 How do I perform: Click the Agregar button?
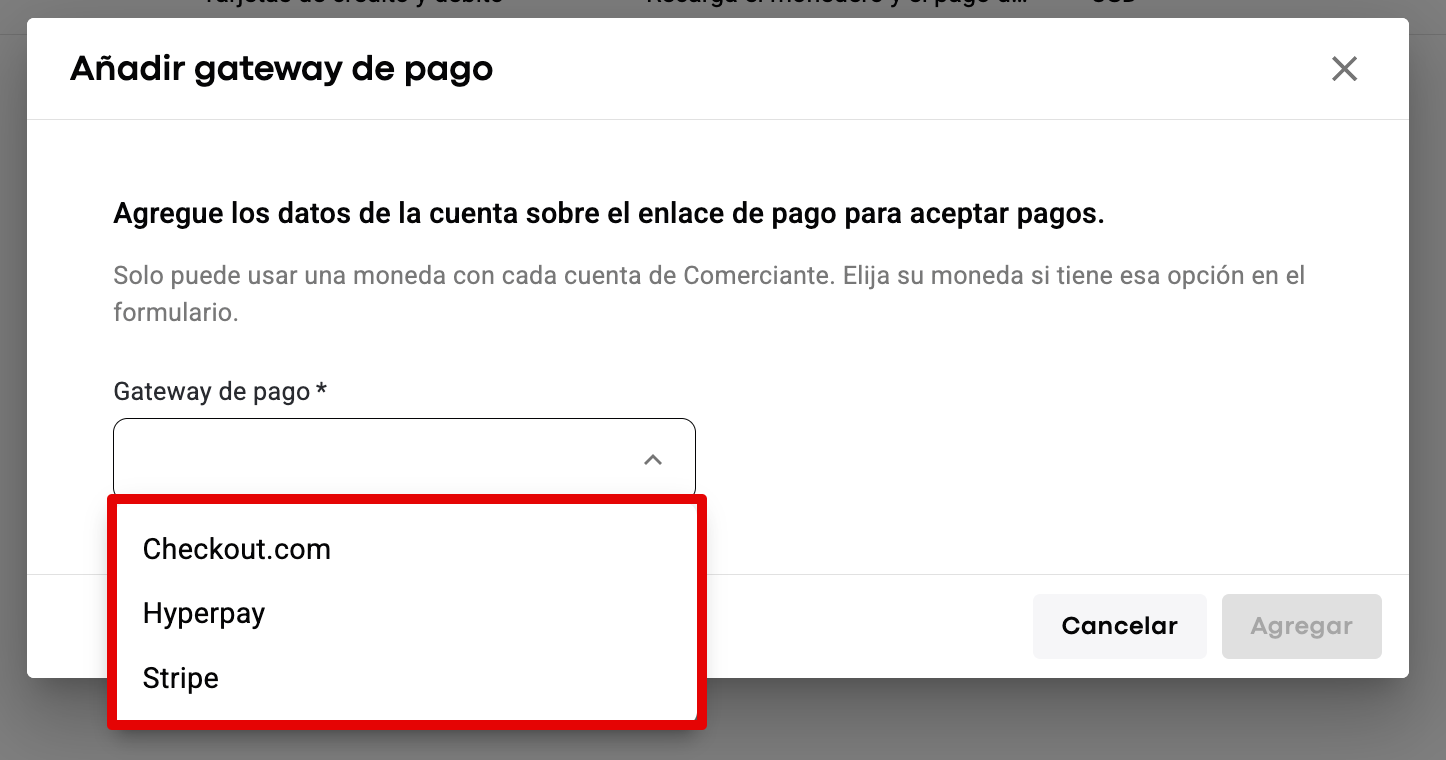coord(1302,626)
